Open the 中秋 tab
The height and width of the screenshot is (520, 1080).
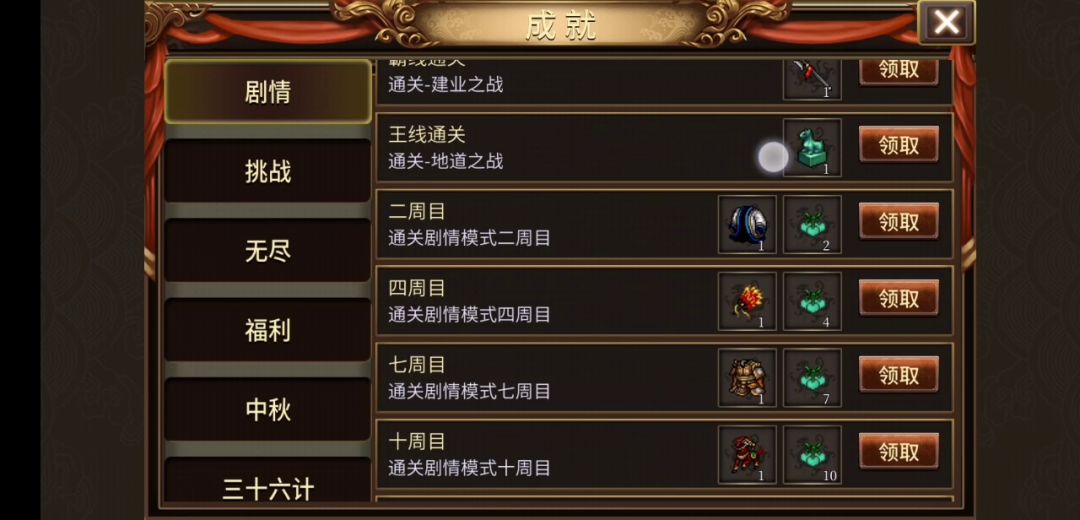[268, 410]
